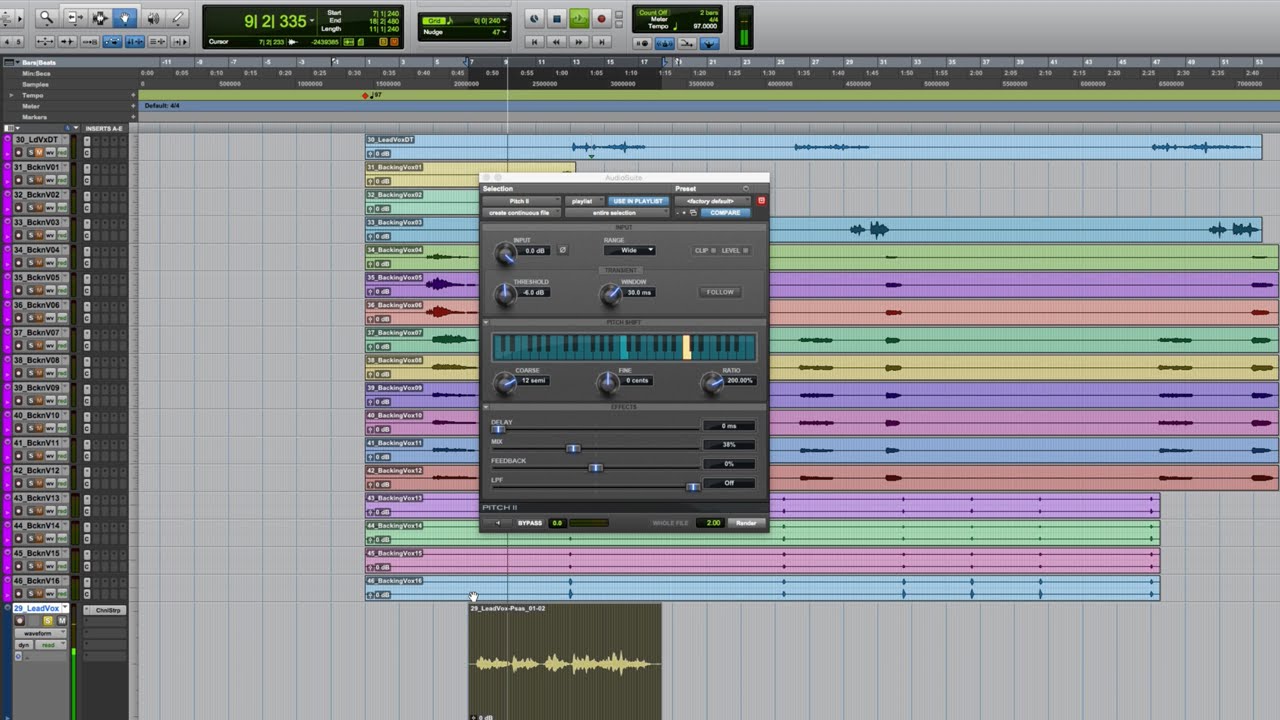Click Go to End transport button
The image size is (1280, 720).
point(601,42)
